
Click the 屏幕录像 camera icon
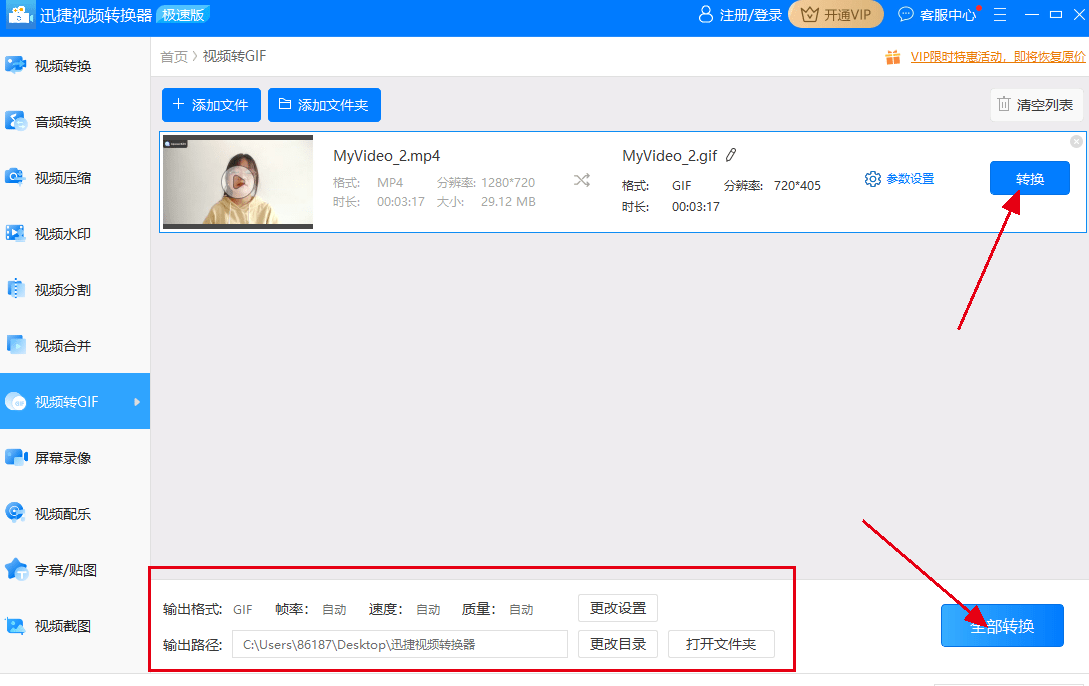[x=16, y=458]
